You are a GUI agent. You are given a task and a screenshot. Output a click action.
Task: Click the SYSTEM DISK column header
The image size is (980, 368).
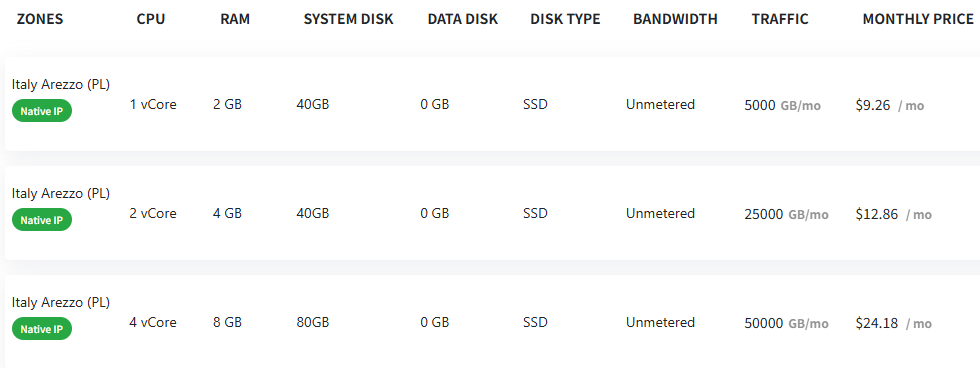pos(349,19)
